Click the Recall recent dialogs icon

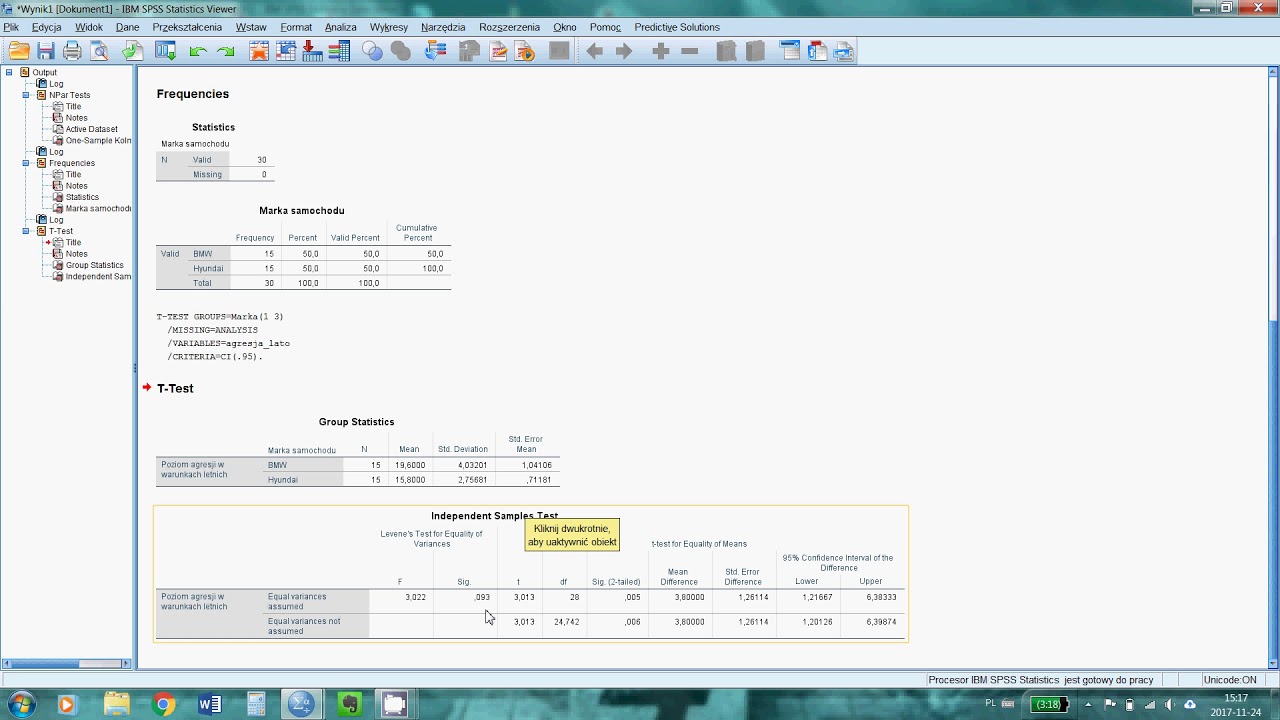pos(165,51)
